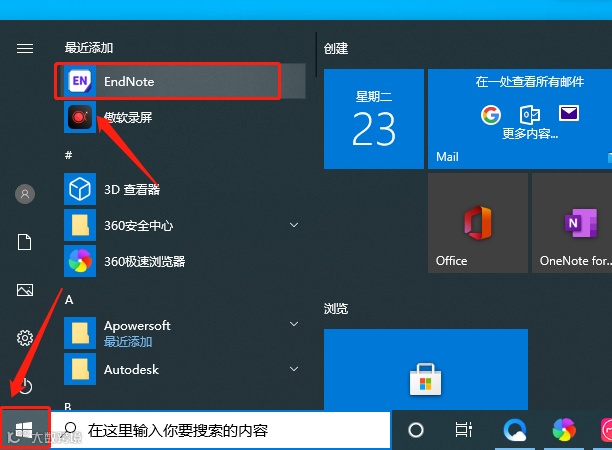Click the 创建 tile group heading
This screenshot has width=612, height=450.
coord(336,49)
